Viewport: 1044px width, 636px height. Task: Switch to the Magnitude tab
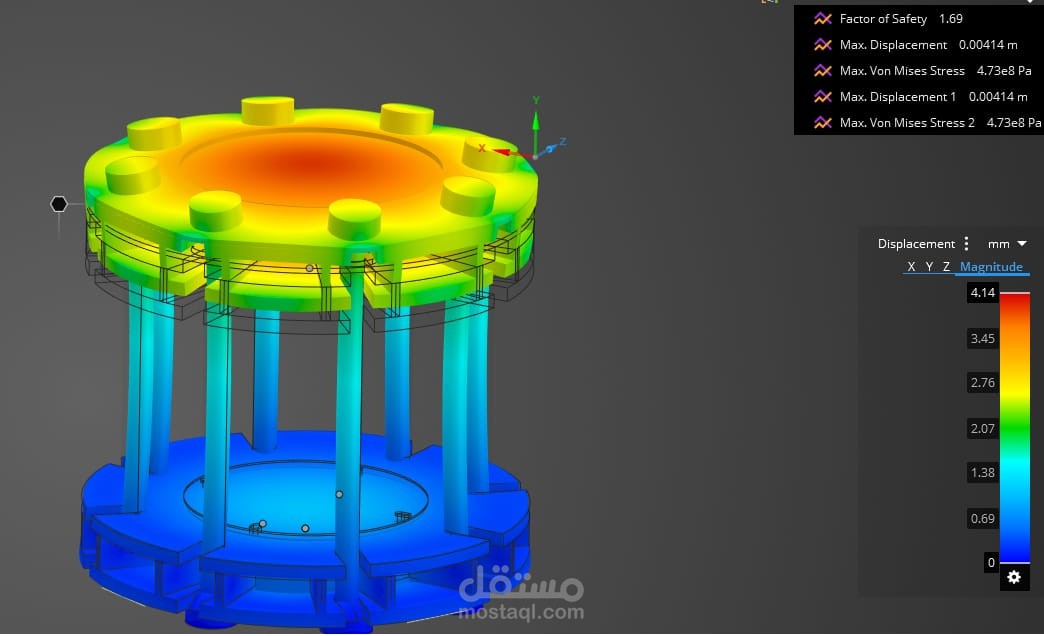click(x=991, y=266)
